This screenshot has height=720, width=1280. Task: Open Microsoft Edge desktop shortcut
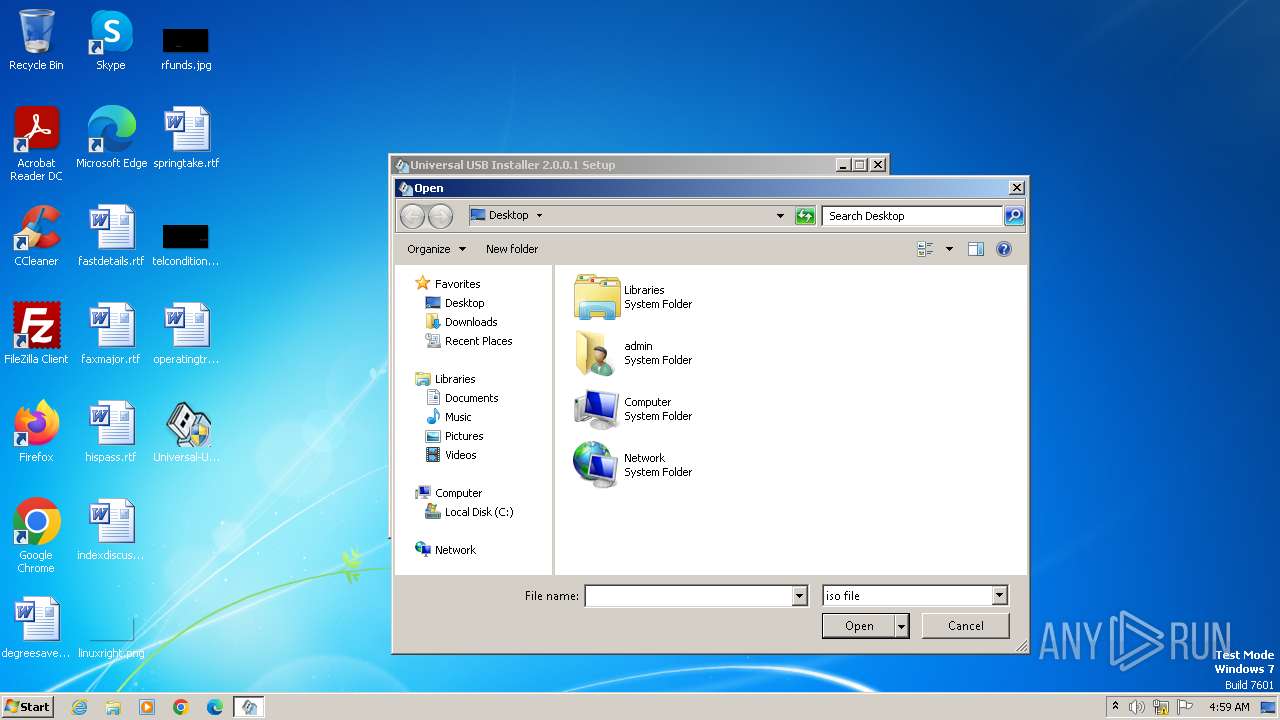click(111, 138)
